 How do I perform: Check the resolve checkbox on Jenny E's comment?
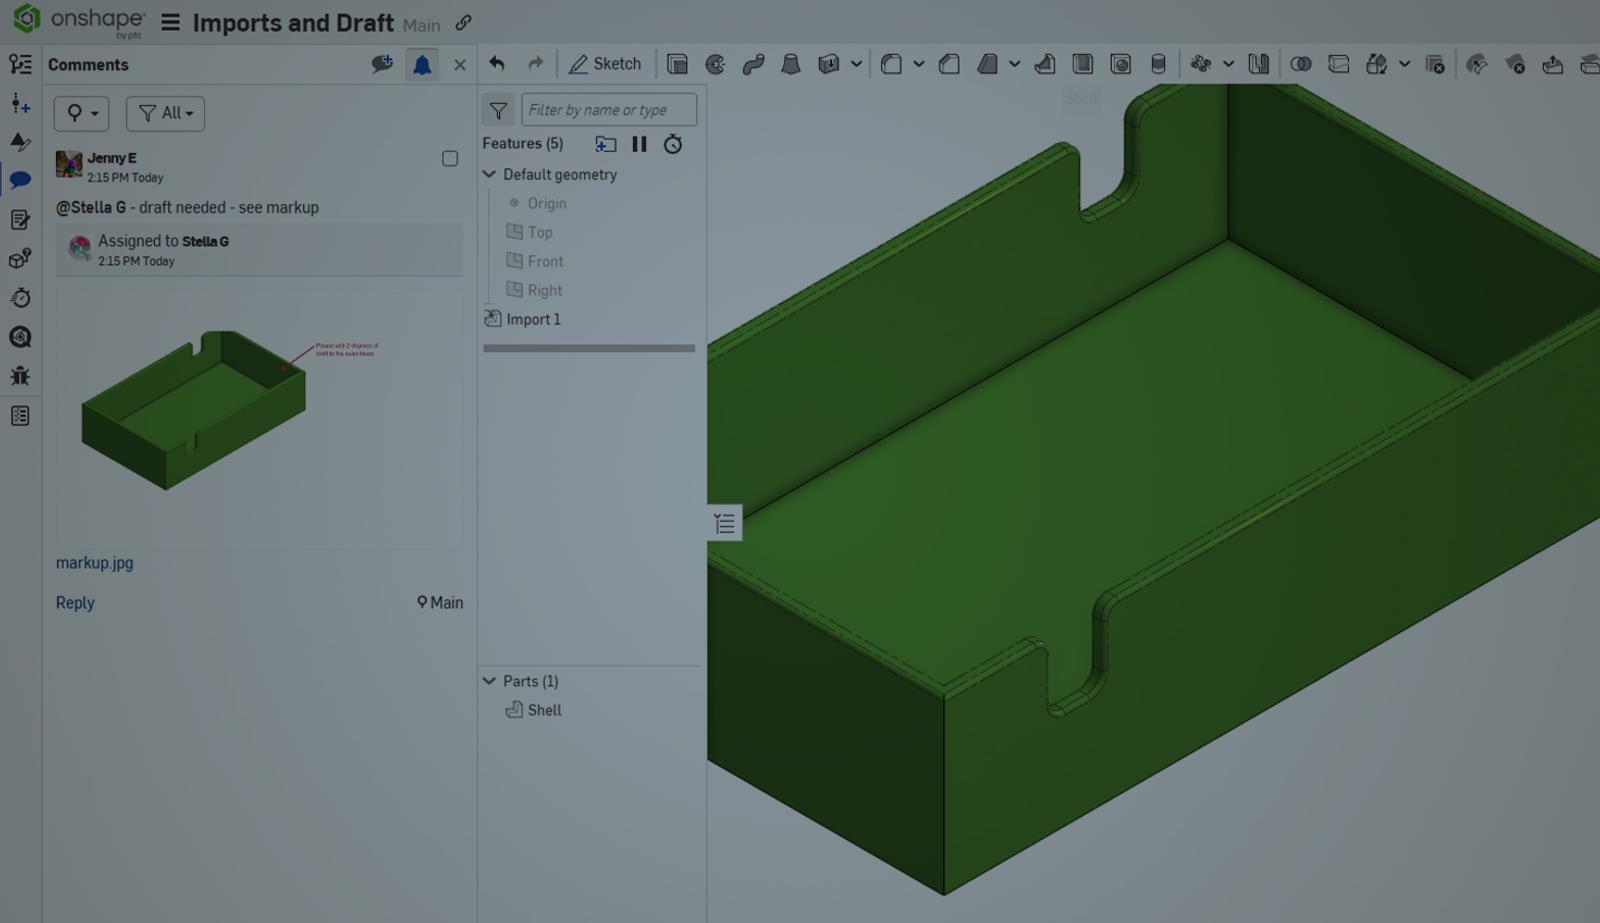tap(450, 159)
